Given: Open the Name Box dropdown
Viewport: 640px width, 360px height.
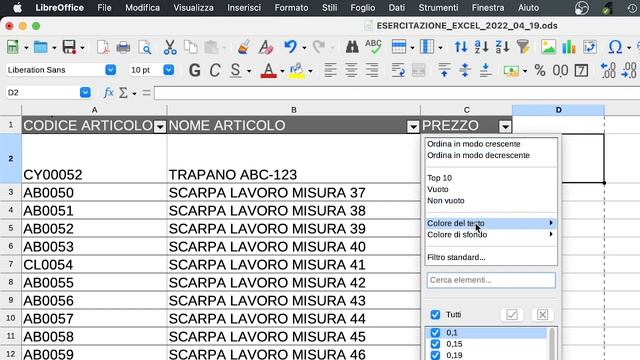Looking at the screenshot, I should click(85, 93).
